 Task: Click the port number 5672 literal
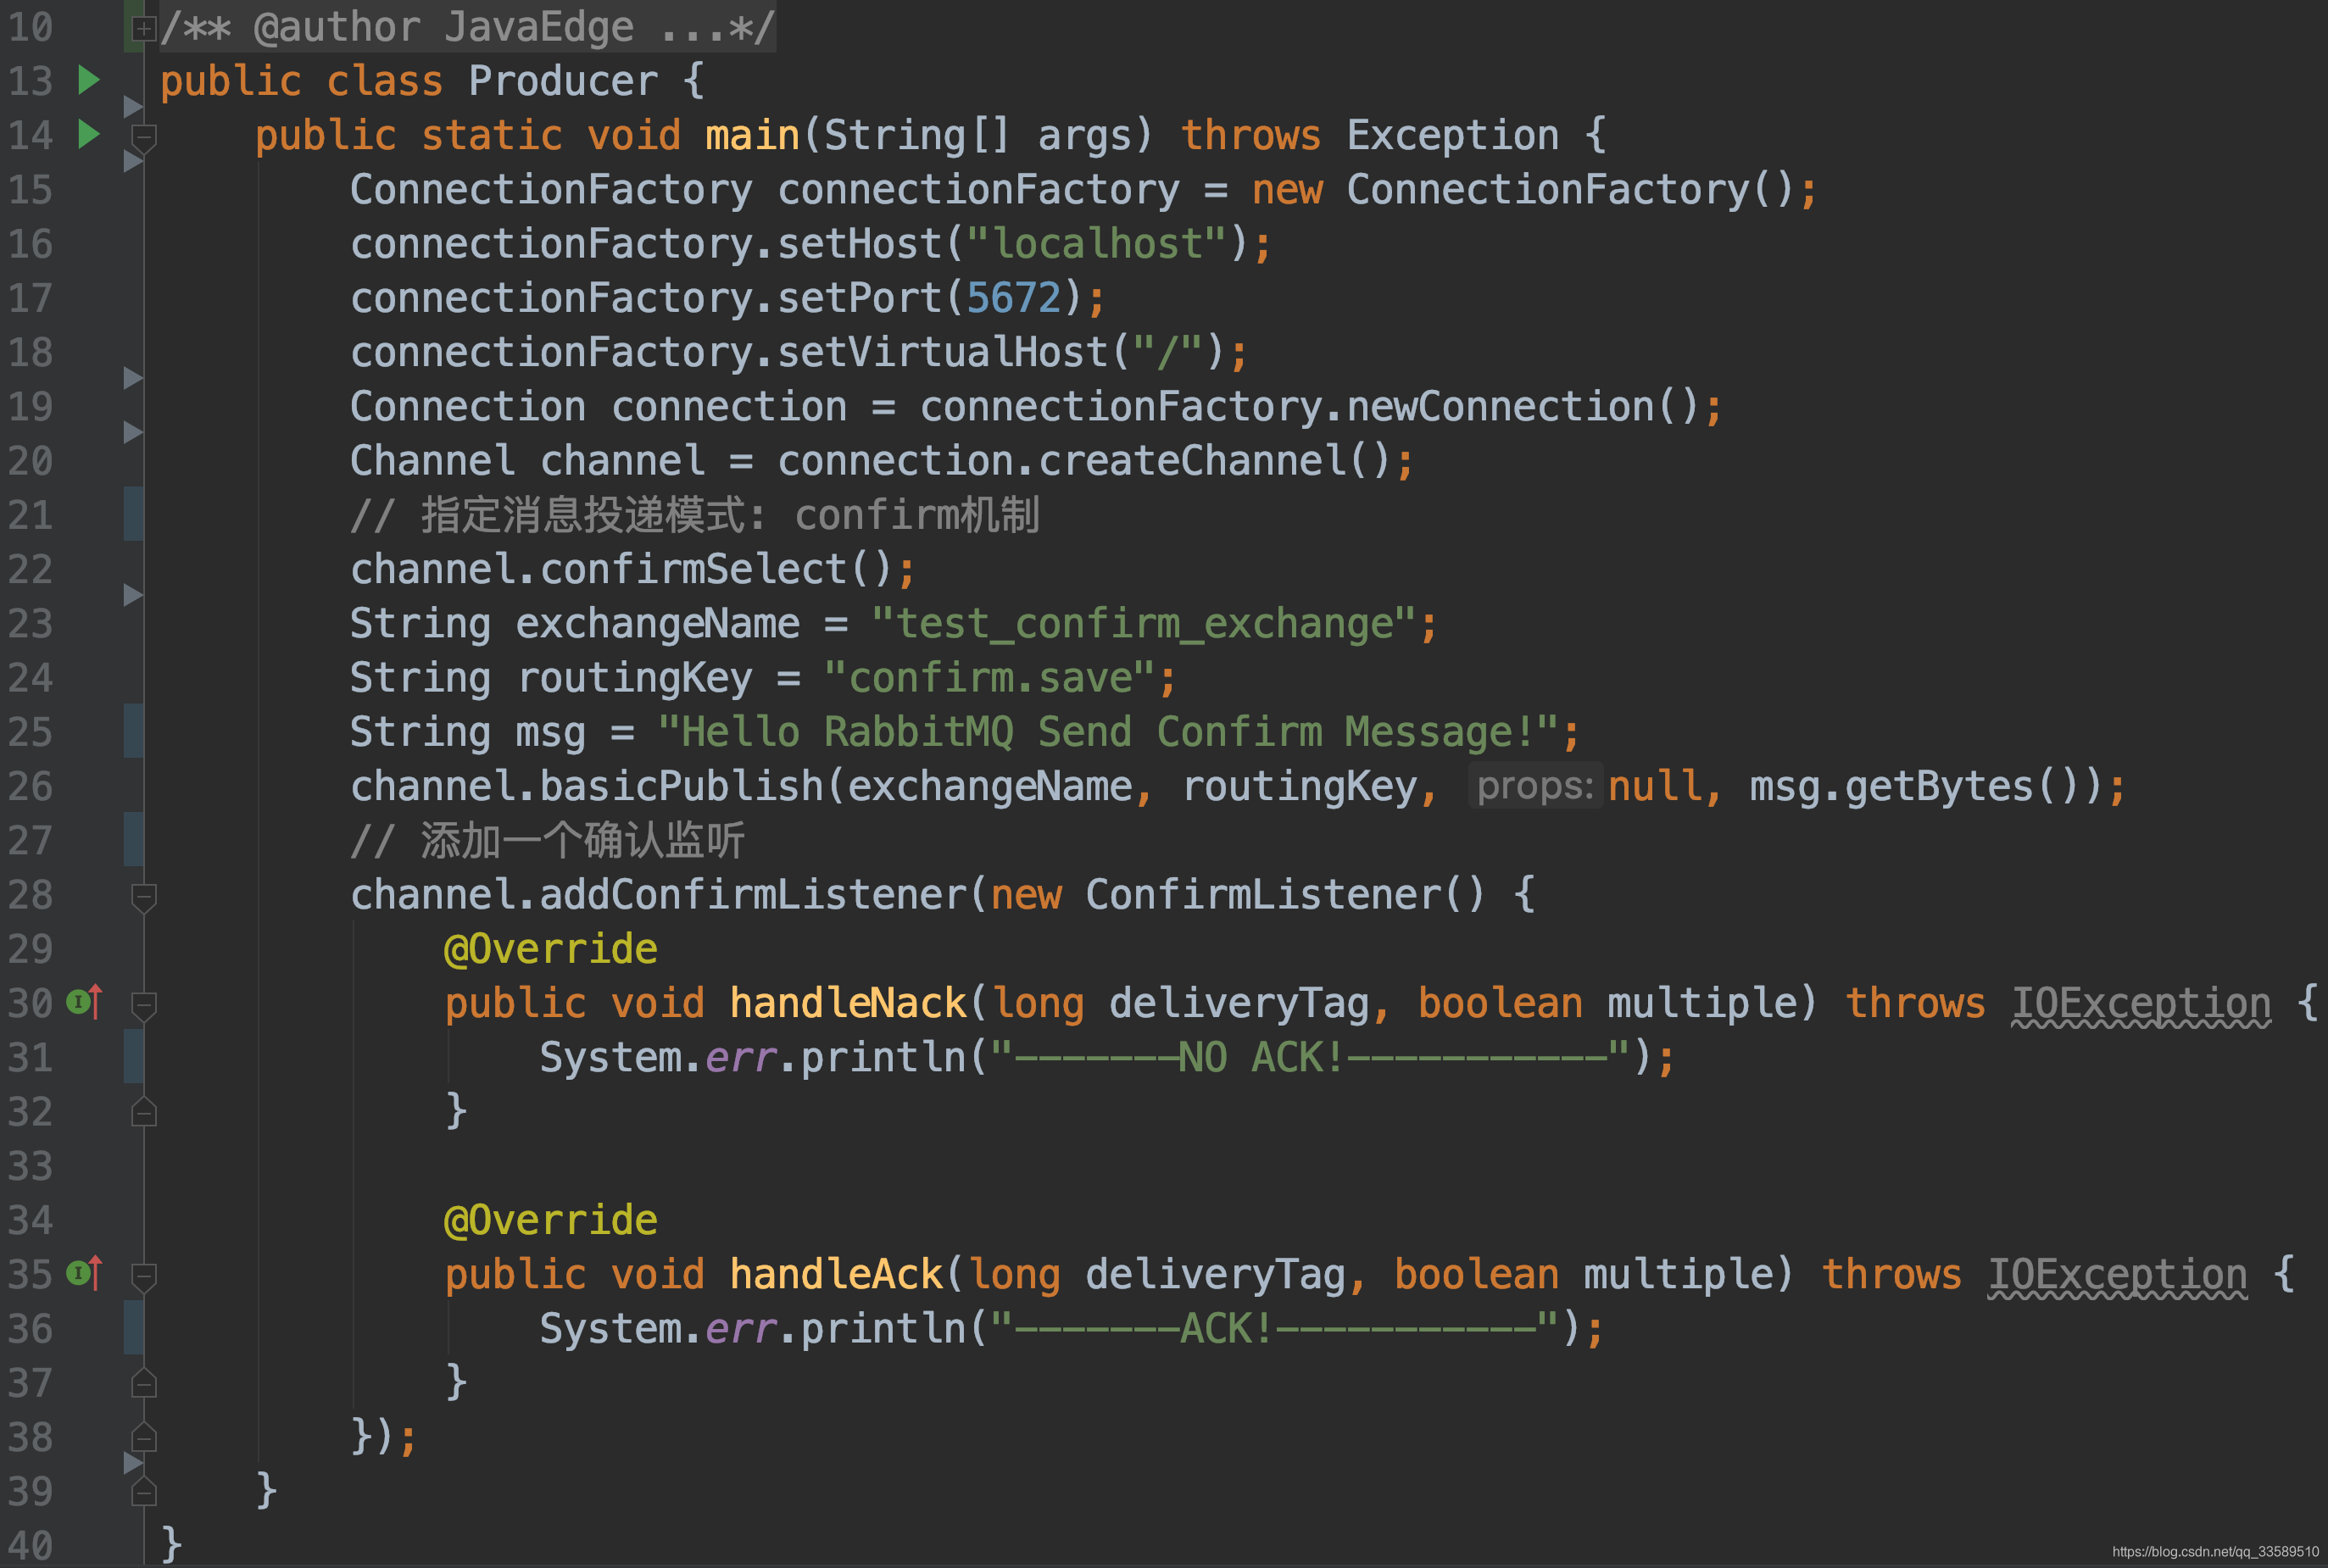coord(1012,298)
